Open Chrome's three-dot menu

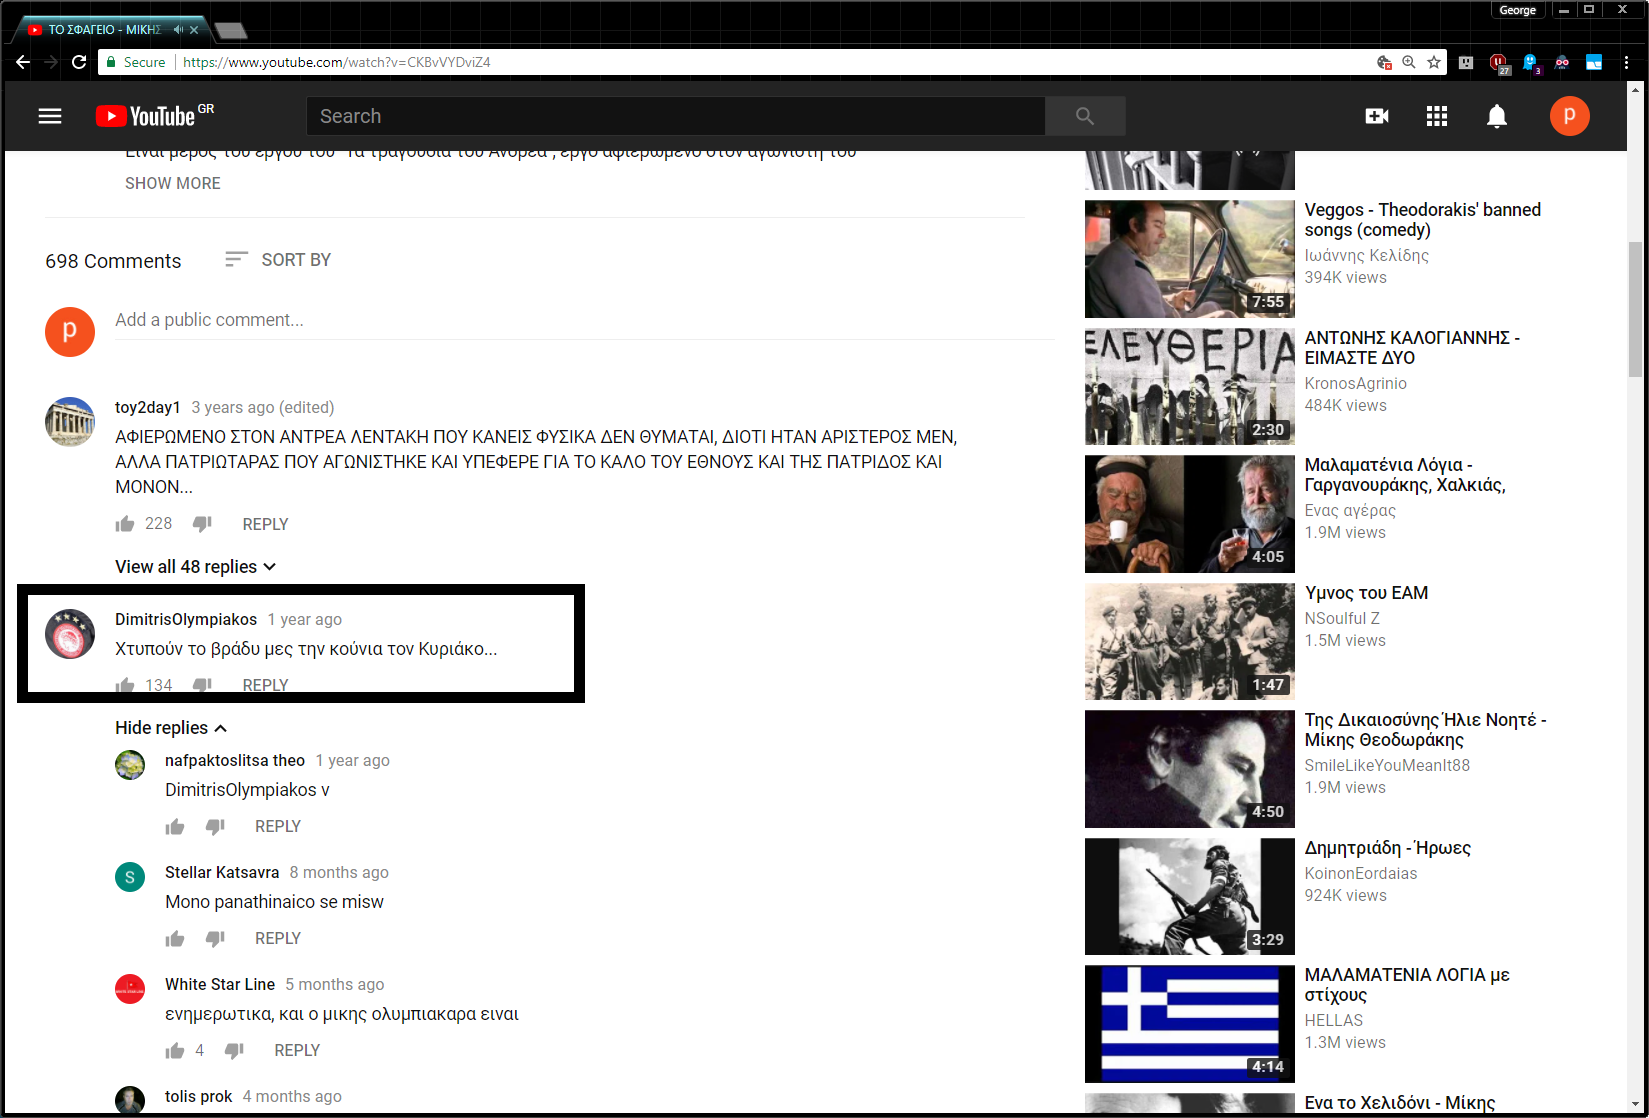[1626, 62]
